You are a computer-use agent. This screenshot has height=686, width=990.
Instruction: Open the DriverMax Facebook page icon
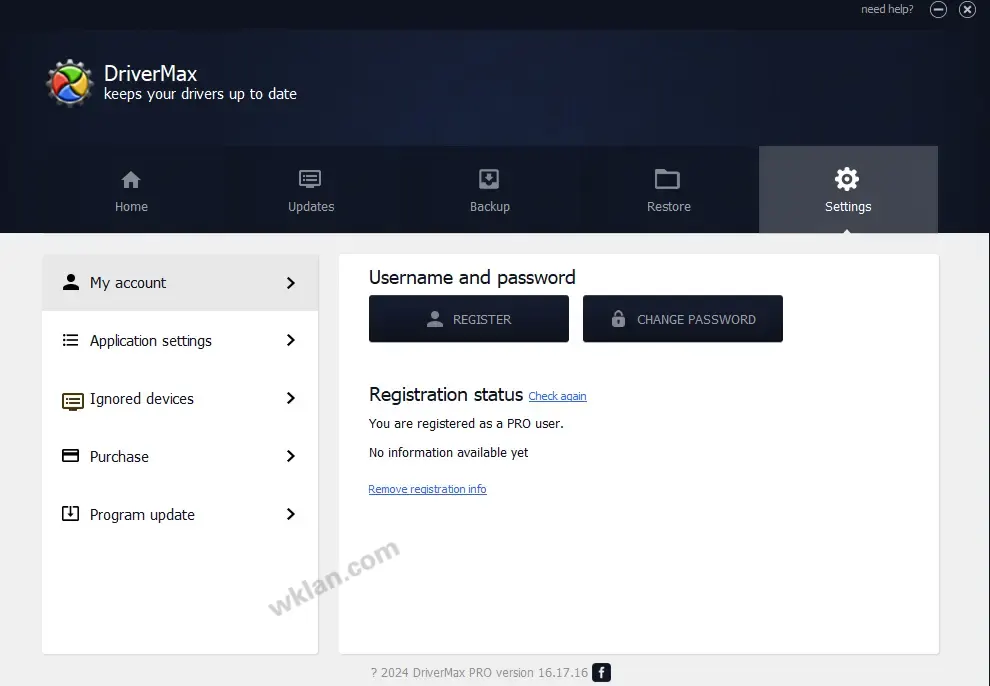pyautogui.click(x=602, y=673)
